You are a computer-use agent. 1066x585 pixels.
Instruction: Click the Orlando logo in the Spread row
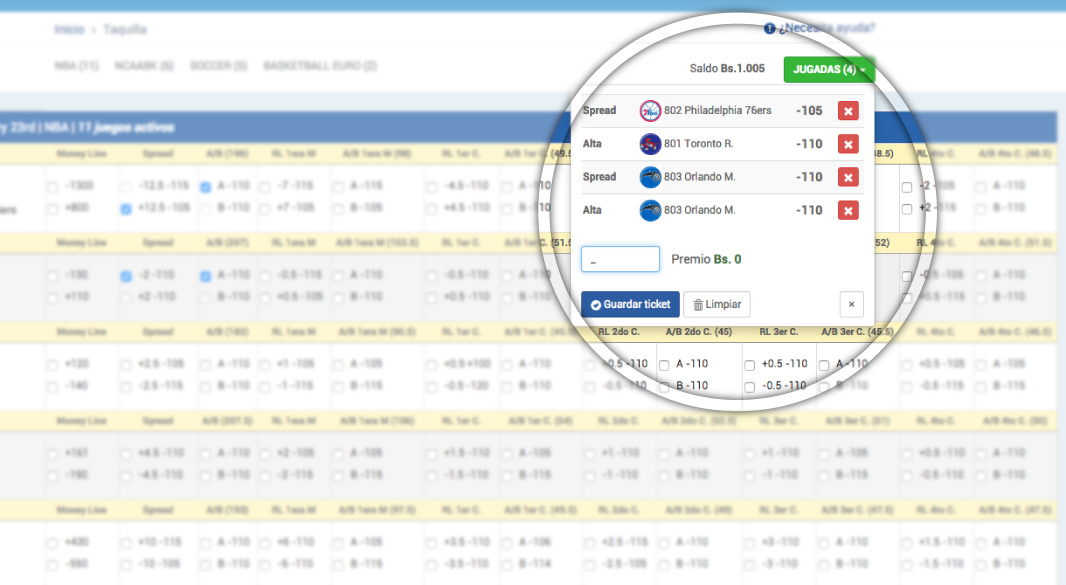650,177
